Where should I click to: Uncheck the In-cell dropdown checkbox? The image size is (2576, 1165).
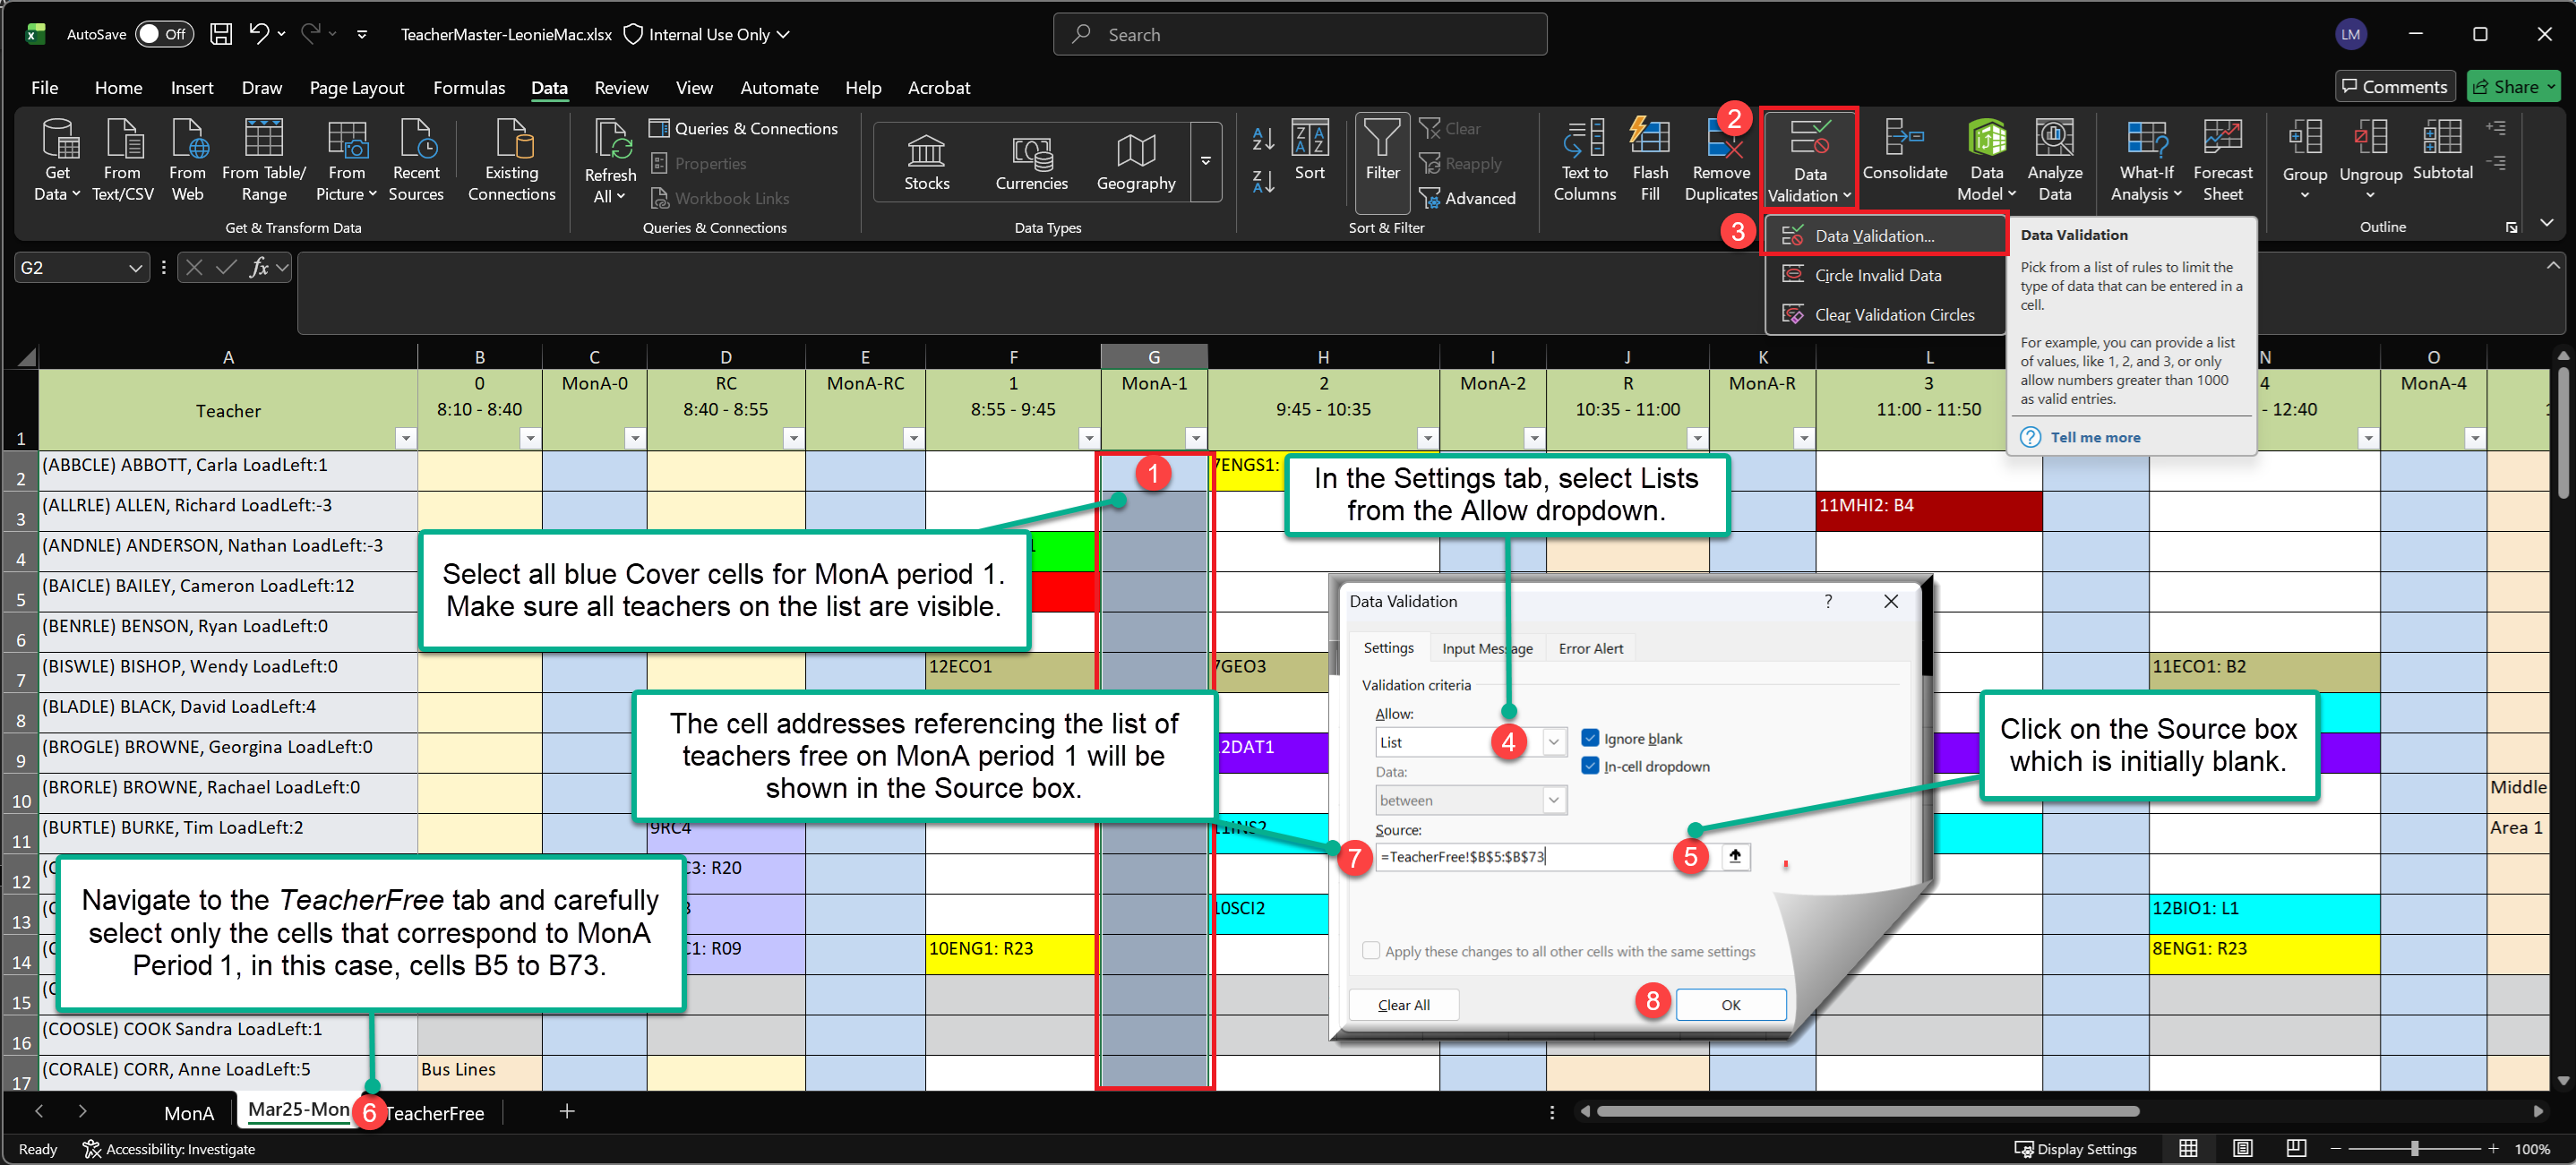tap(1590, 766)
